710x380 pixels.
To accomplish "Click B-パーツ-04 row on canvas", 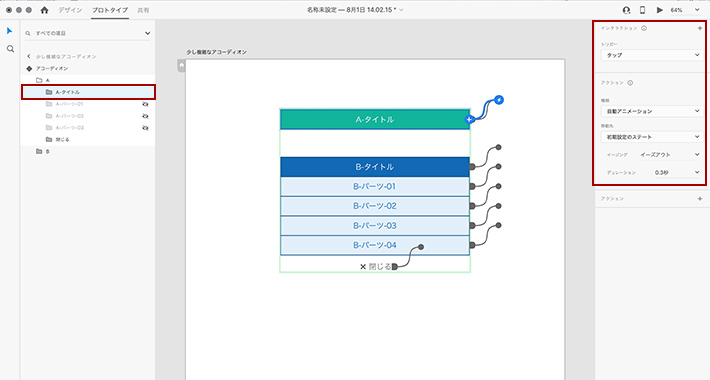I will (375, 245).
